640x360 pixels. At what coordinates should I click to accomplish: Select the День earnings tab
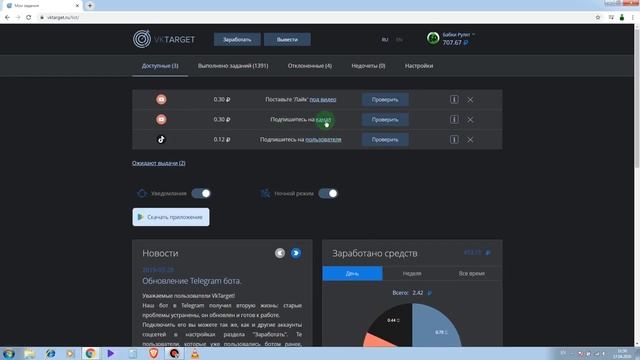pos(352,273)
